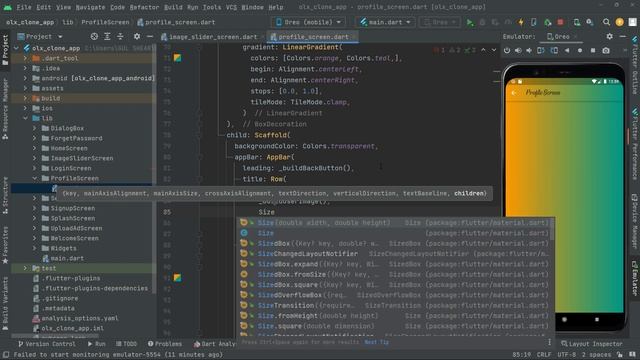Image resolution: width=640 pixels, height=360 pixels.
Task: Click the completion popup scrollbar
Action: 552,229
